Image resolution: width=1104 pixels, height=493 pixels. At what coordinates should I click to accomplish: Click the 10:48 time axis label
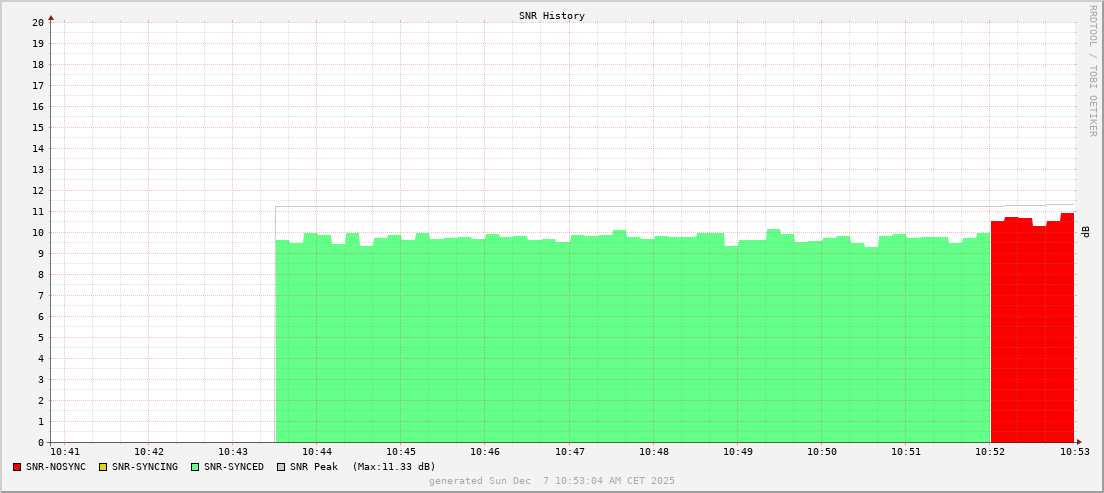tap(654, 453)
